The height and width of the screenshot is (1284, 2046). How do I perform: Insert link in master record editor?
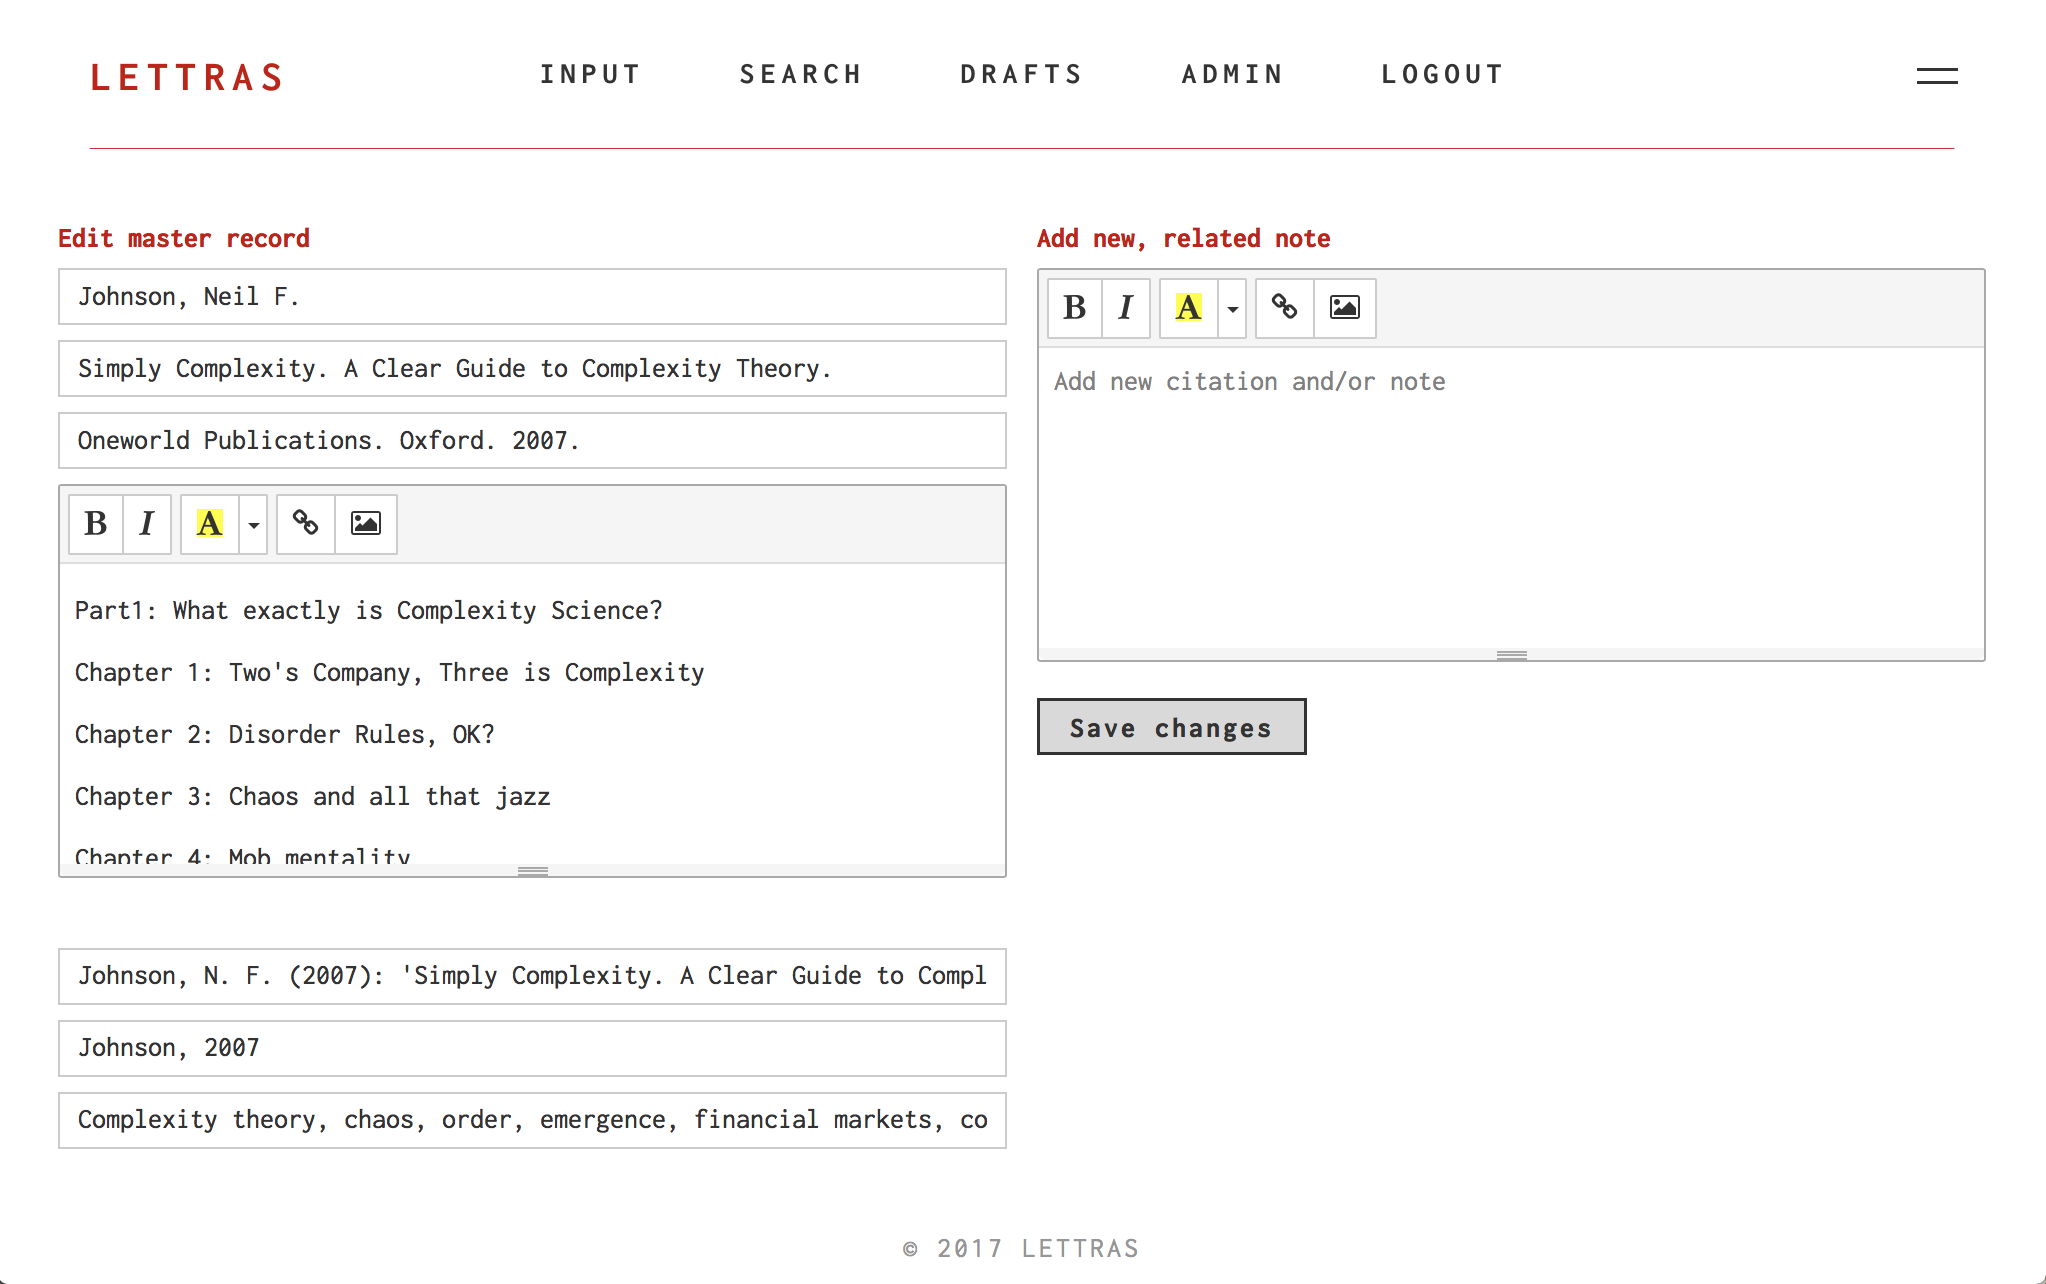(x=306, y=524)
